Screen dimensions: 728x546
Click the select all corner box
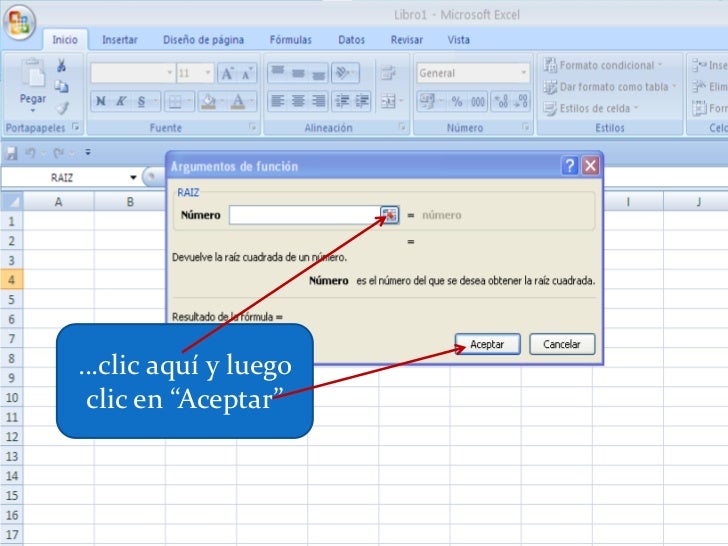(12, 202)
